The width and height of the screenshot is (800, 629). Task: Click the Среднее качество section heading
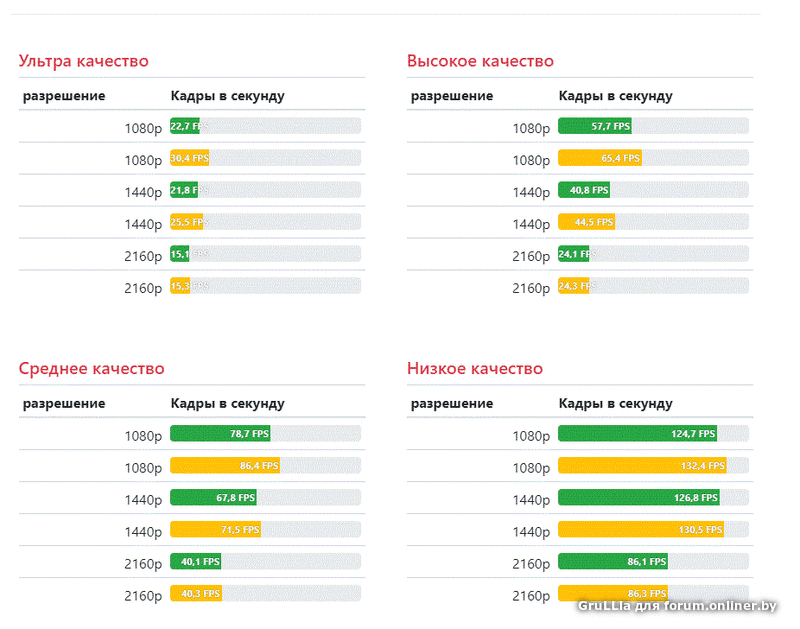pyautogui.click(x=91, y=369)
